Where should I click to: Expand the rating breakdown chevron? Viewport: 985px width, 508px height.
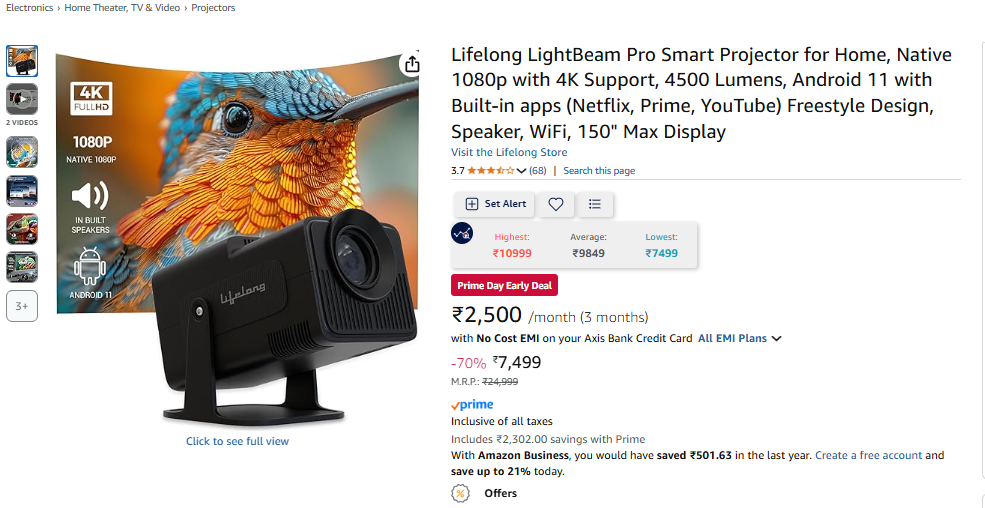point(521,171)
